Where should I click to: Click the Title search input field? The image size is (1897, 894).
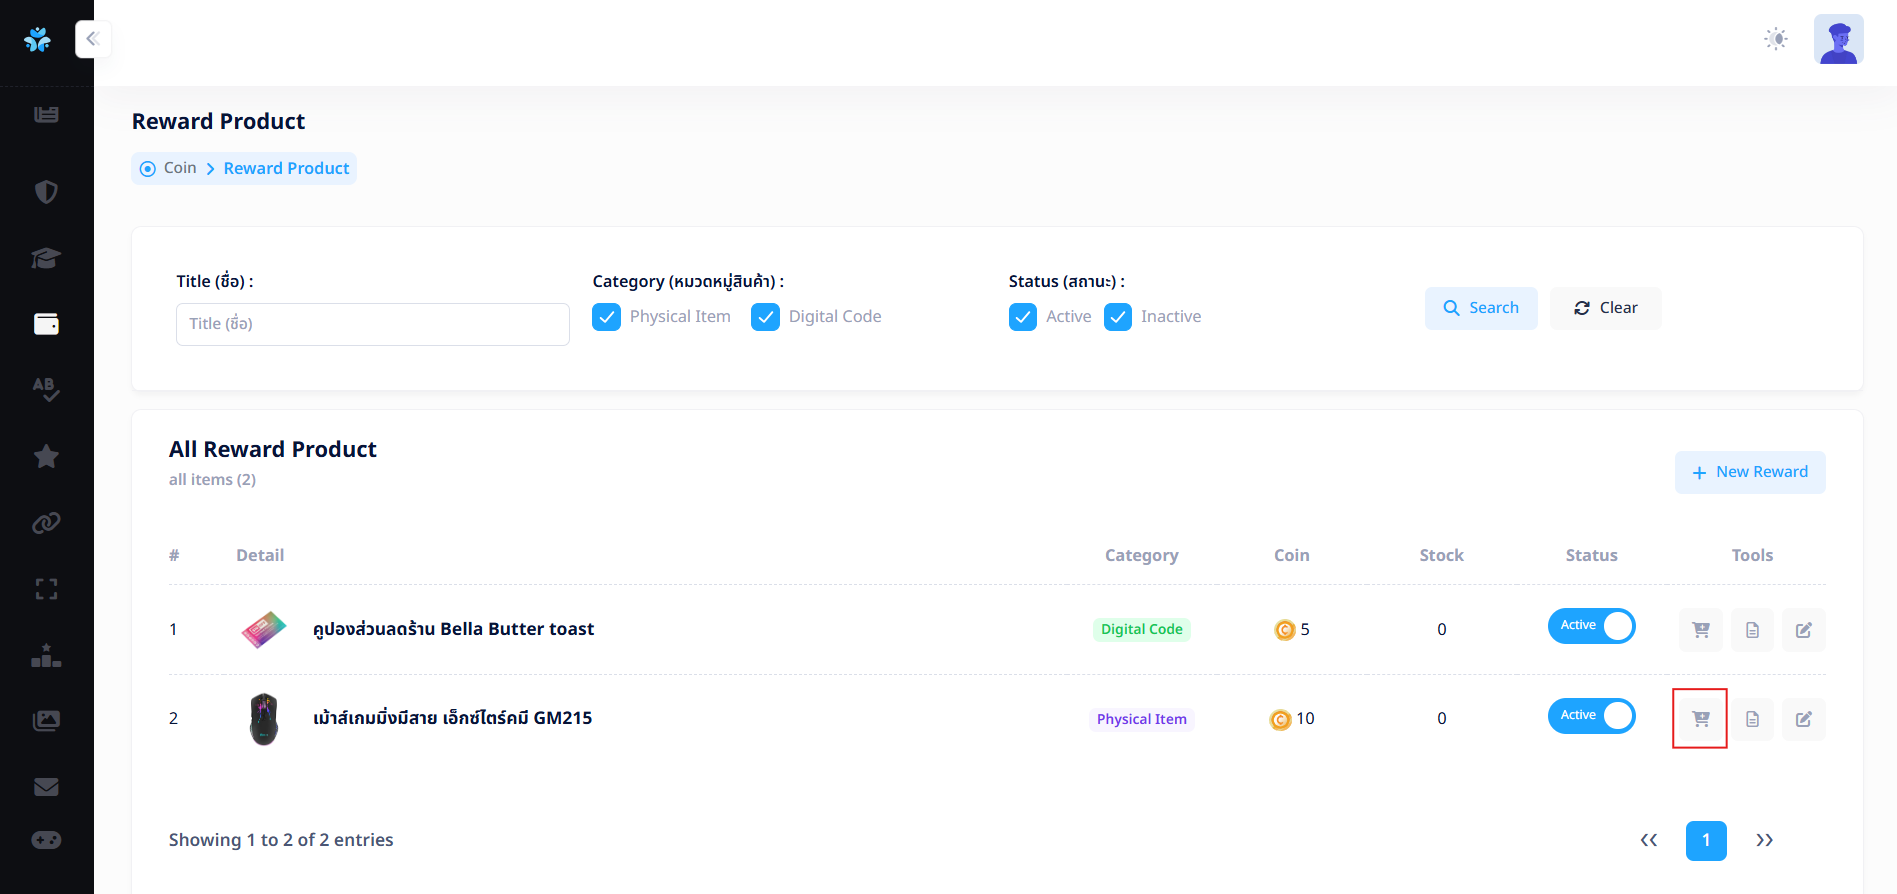(372, 324)
